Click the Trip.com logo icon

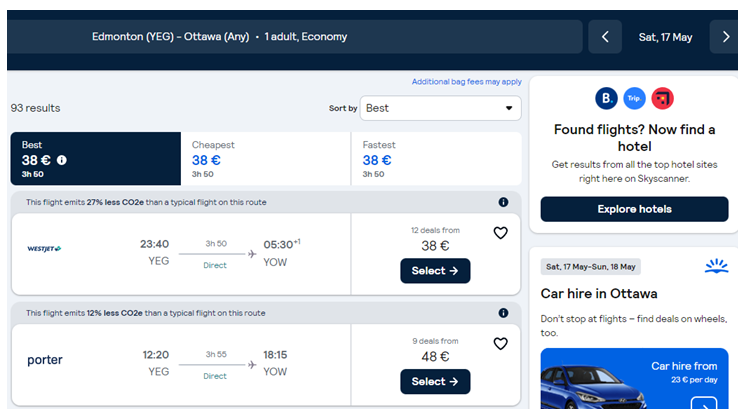tap(634, 98)
